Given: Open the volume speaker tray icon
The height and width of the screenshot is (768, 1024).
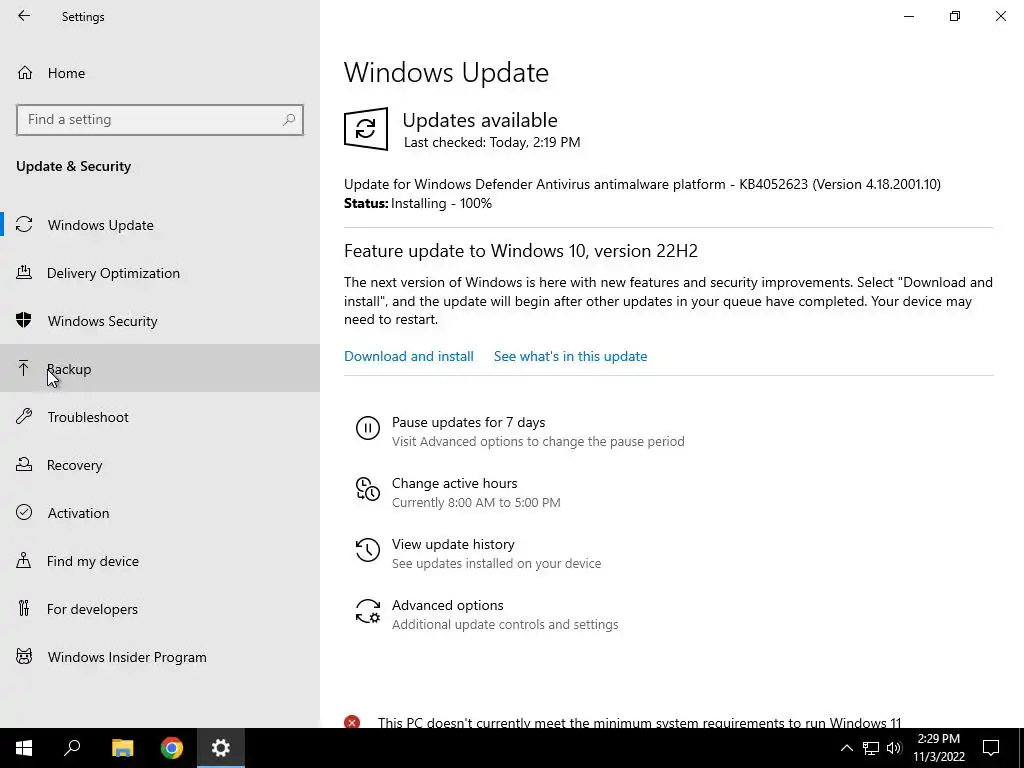Looking at the screenshot, I should point(894,748).
